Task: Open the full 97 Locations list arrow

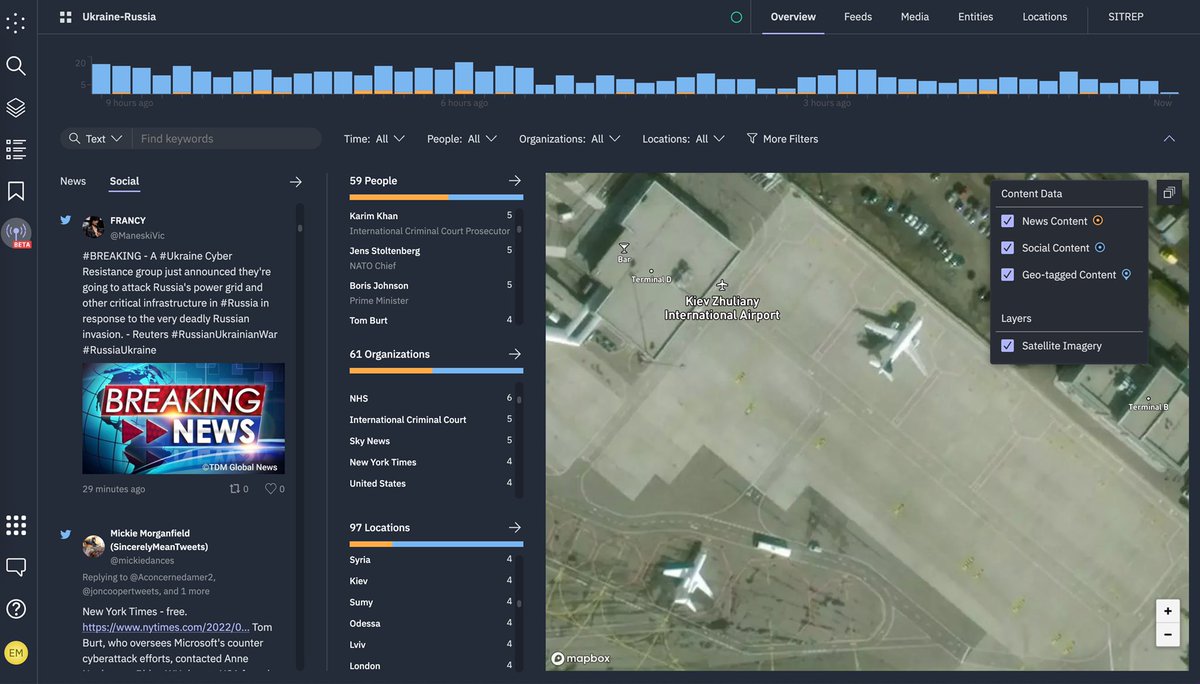Action: (x=515, y=527)
